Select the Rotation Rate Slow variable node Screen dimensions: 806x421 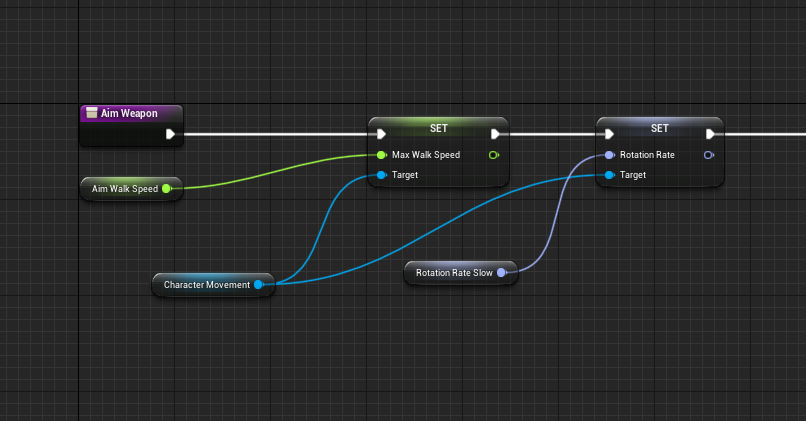(453, 272)
